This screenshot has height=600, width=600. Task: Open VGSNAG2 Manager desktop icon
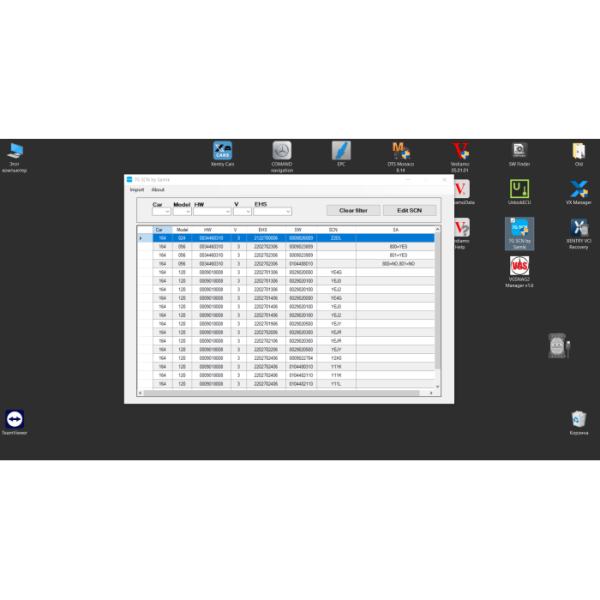coord(519,268)
